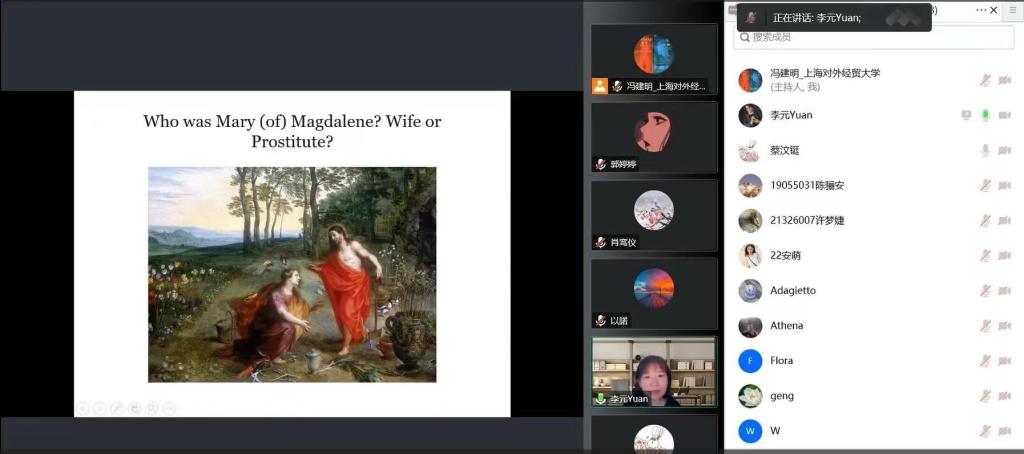This screenshot has width=1024, height=454.
Task: Click member name 19055031陈骊安
Action: 807,186
